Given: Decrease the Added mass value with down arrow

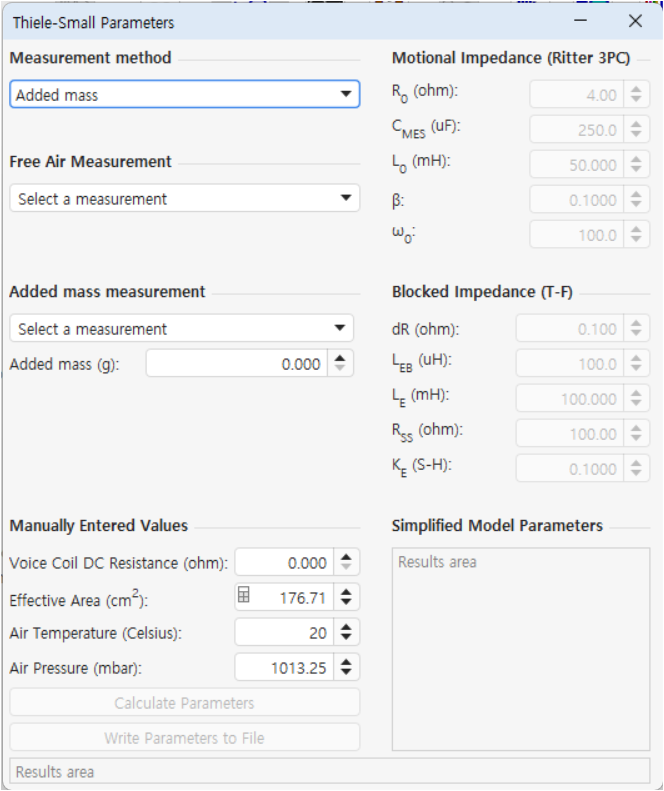Looking at the screenshot, I should click(341, 370).
